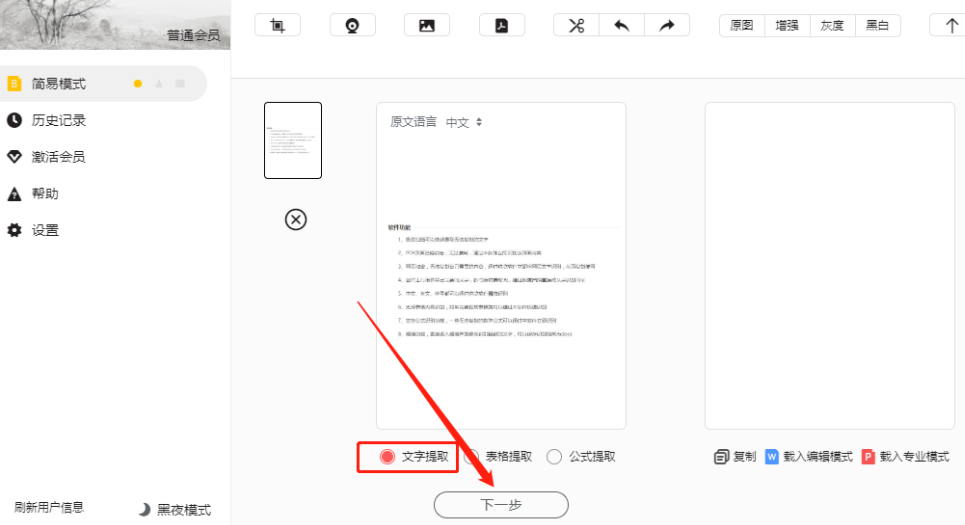Click 载入专业模式 link
The height and width of the screenshot is (525, 965).
pos(914,457)
